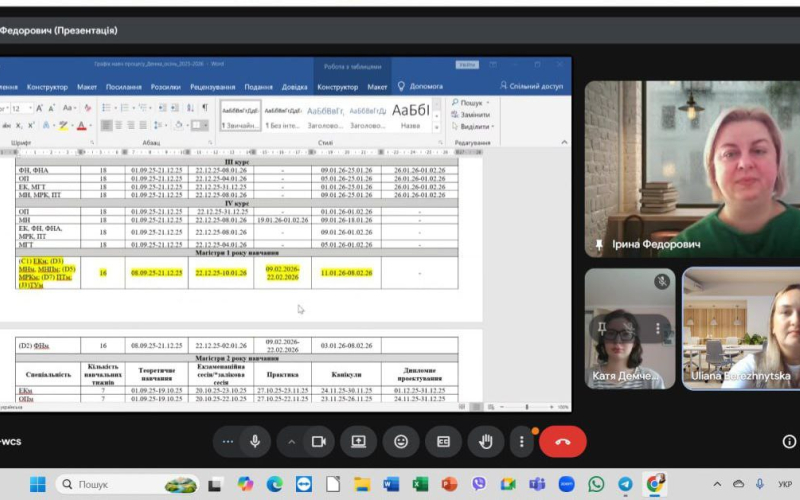The height and width of the screenshot is (500, 800).
Task: Expand the microphone options next to mic
Action: [228, 441]
